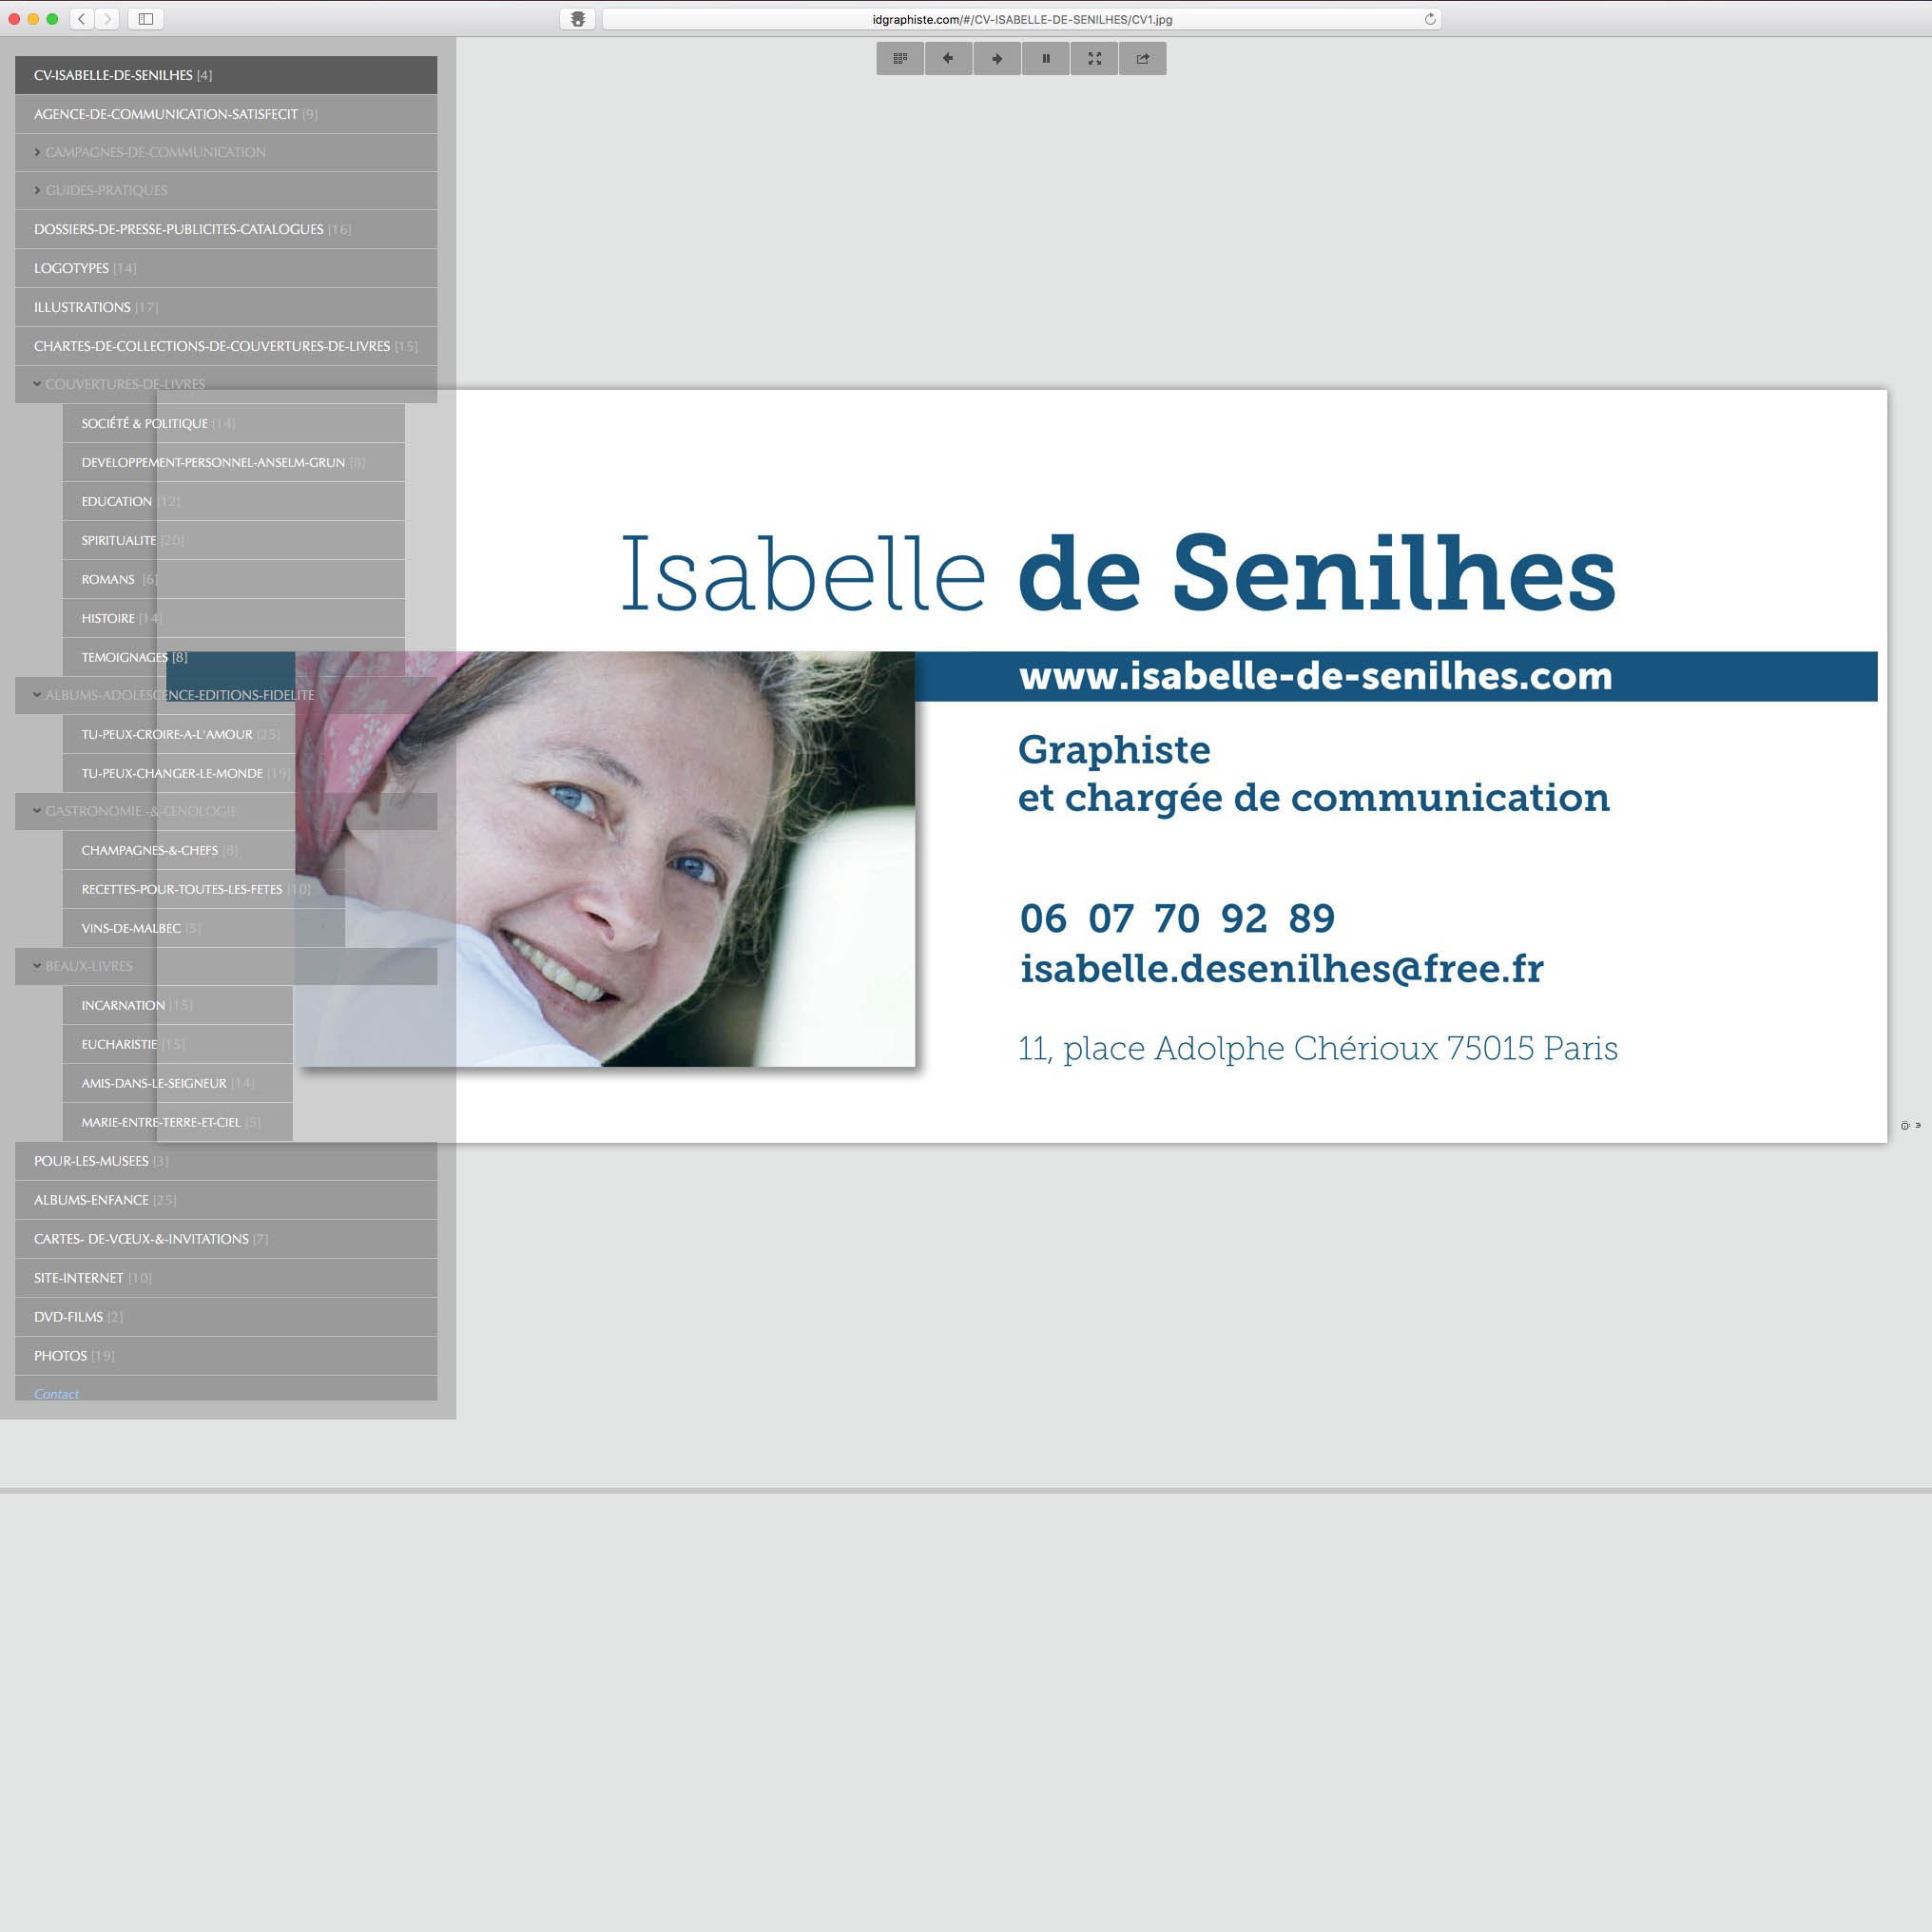Open the thumbnail grid view
This screenshot has height=1932, width=1932.
[899, 59]
